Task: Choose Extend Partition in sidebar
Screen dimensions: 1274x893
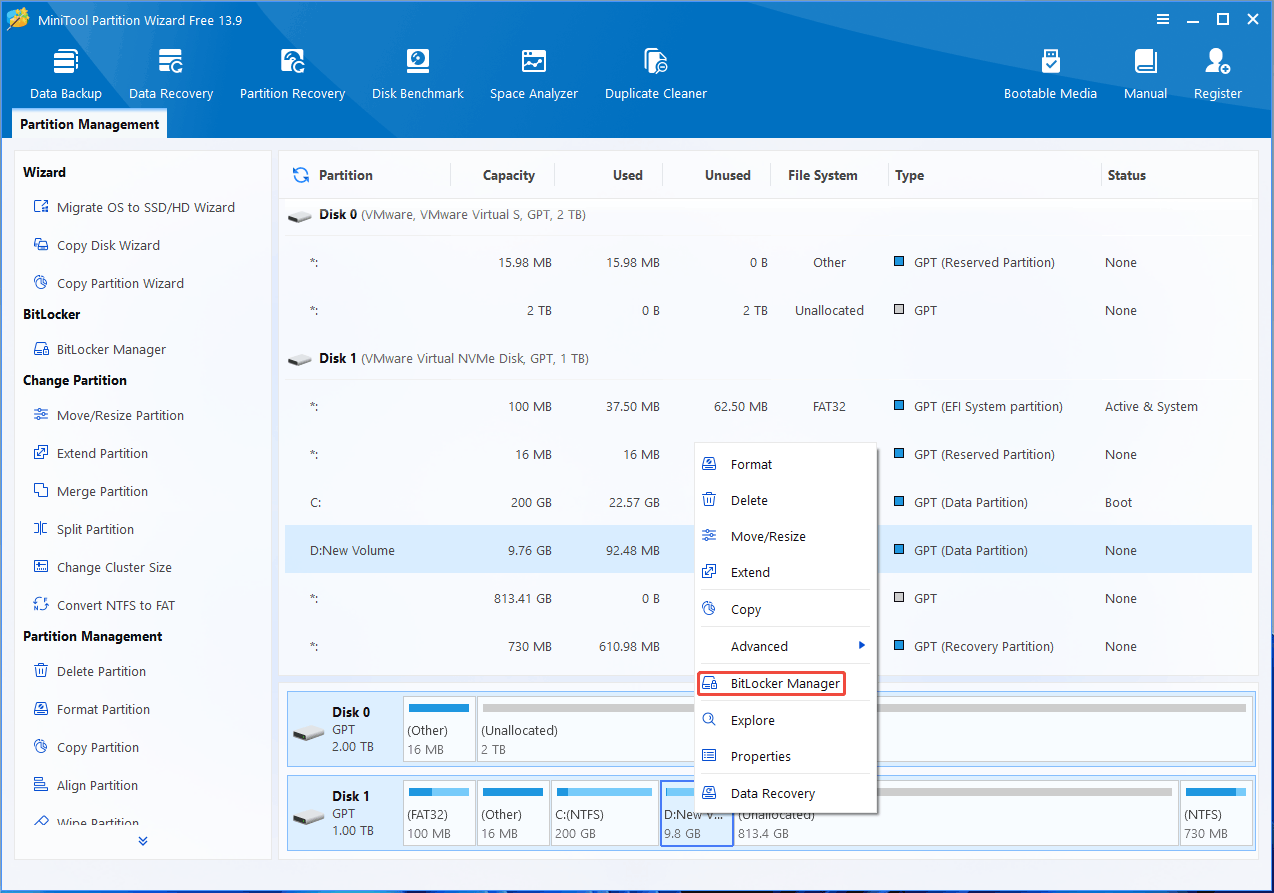Action: pyautogui.click(x=90, y=453)
